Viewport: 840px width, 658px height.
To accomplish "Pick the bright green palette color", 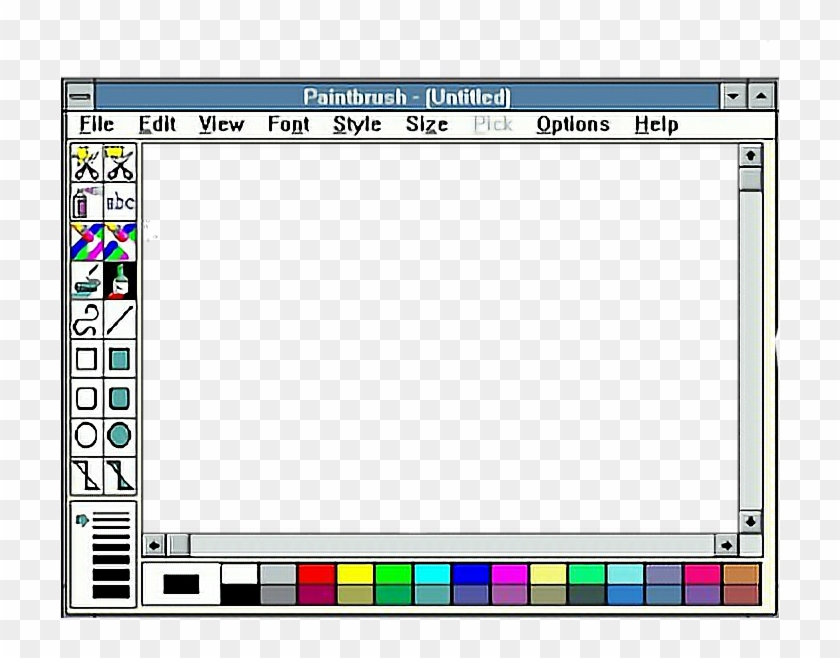I will (394, 574).
